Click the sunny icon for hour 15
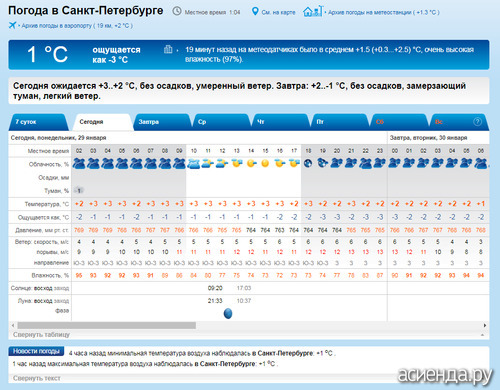The image size is (500, 390). point(265,163)
